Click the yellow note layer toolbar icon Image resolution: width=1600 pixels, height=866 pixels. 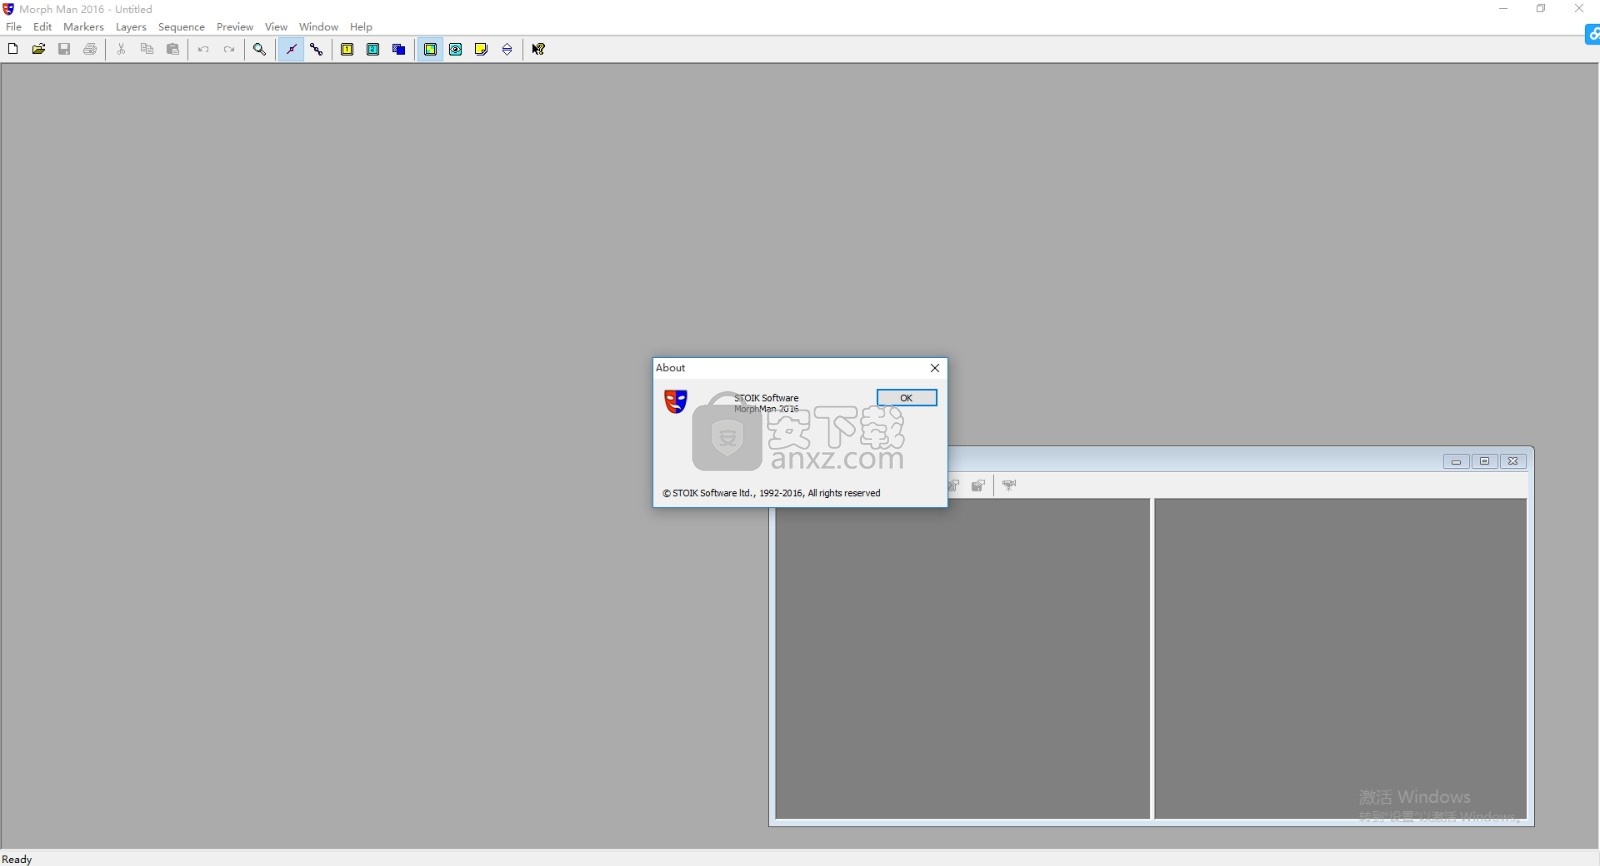[x=482, y=49]
